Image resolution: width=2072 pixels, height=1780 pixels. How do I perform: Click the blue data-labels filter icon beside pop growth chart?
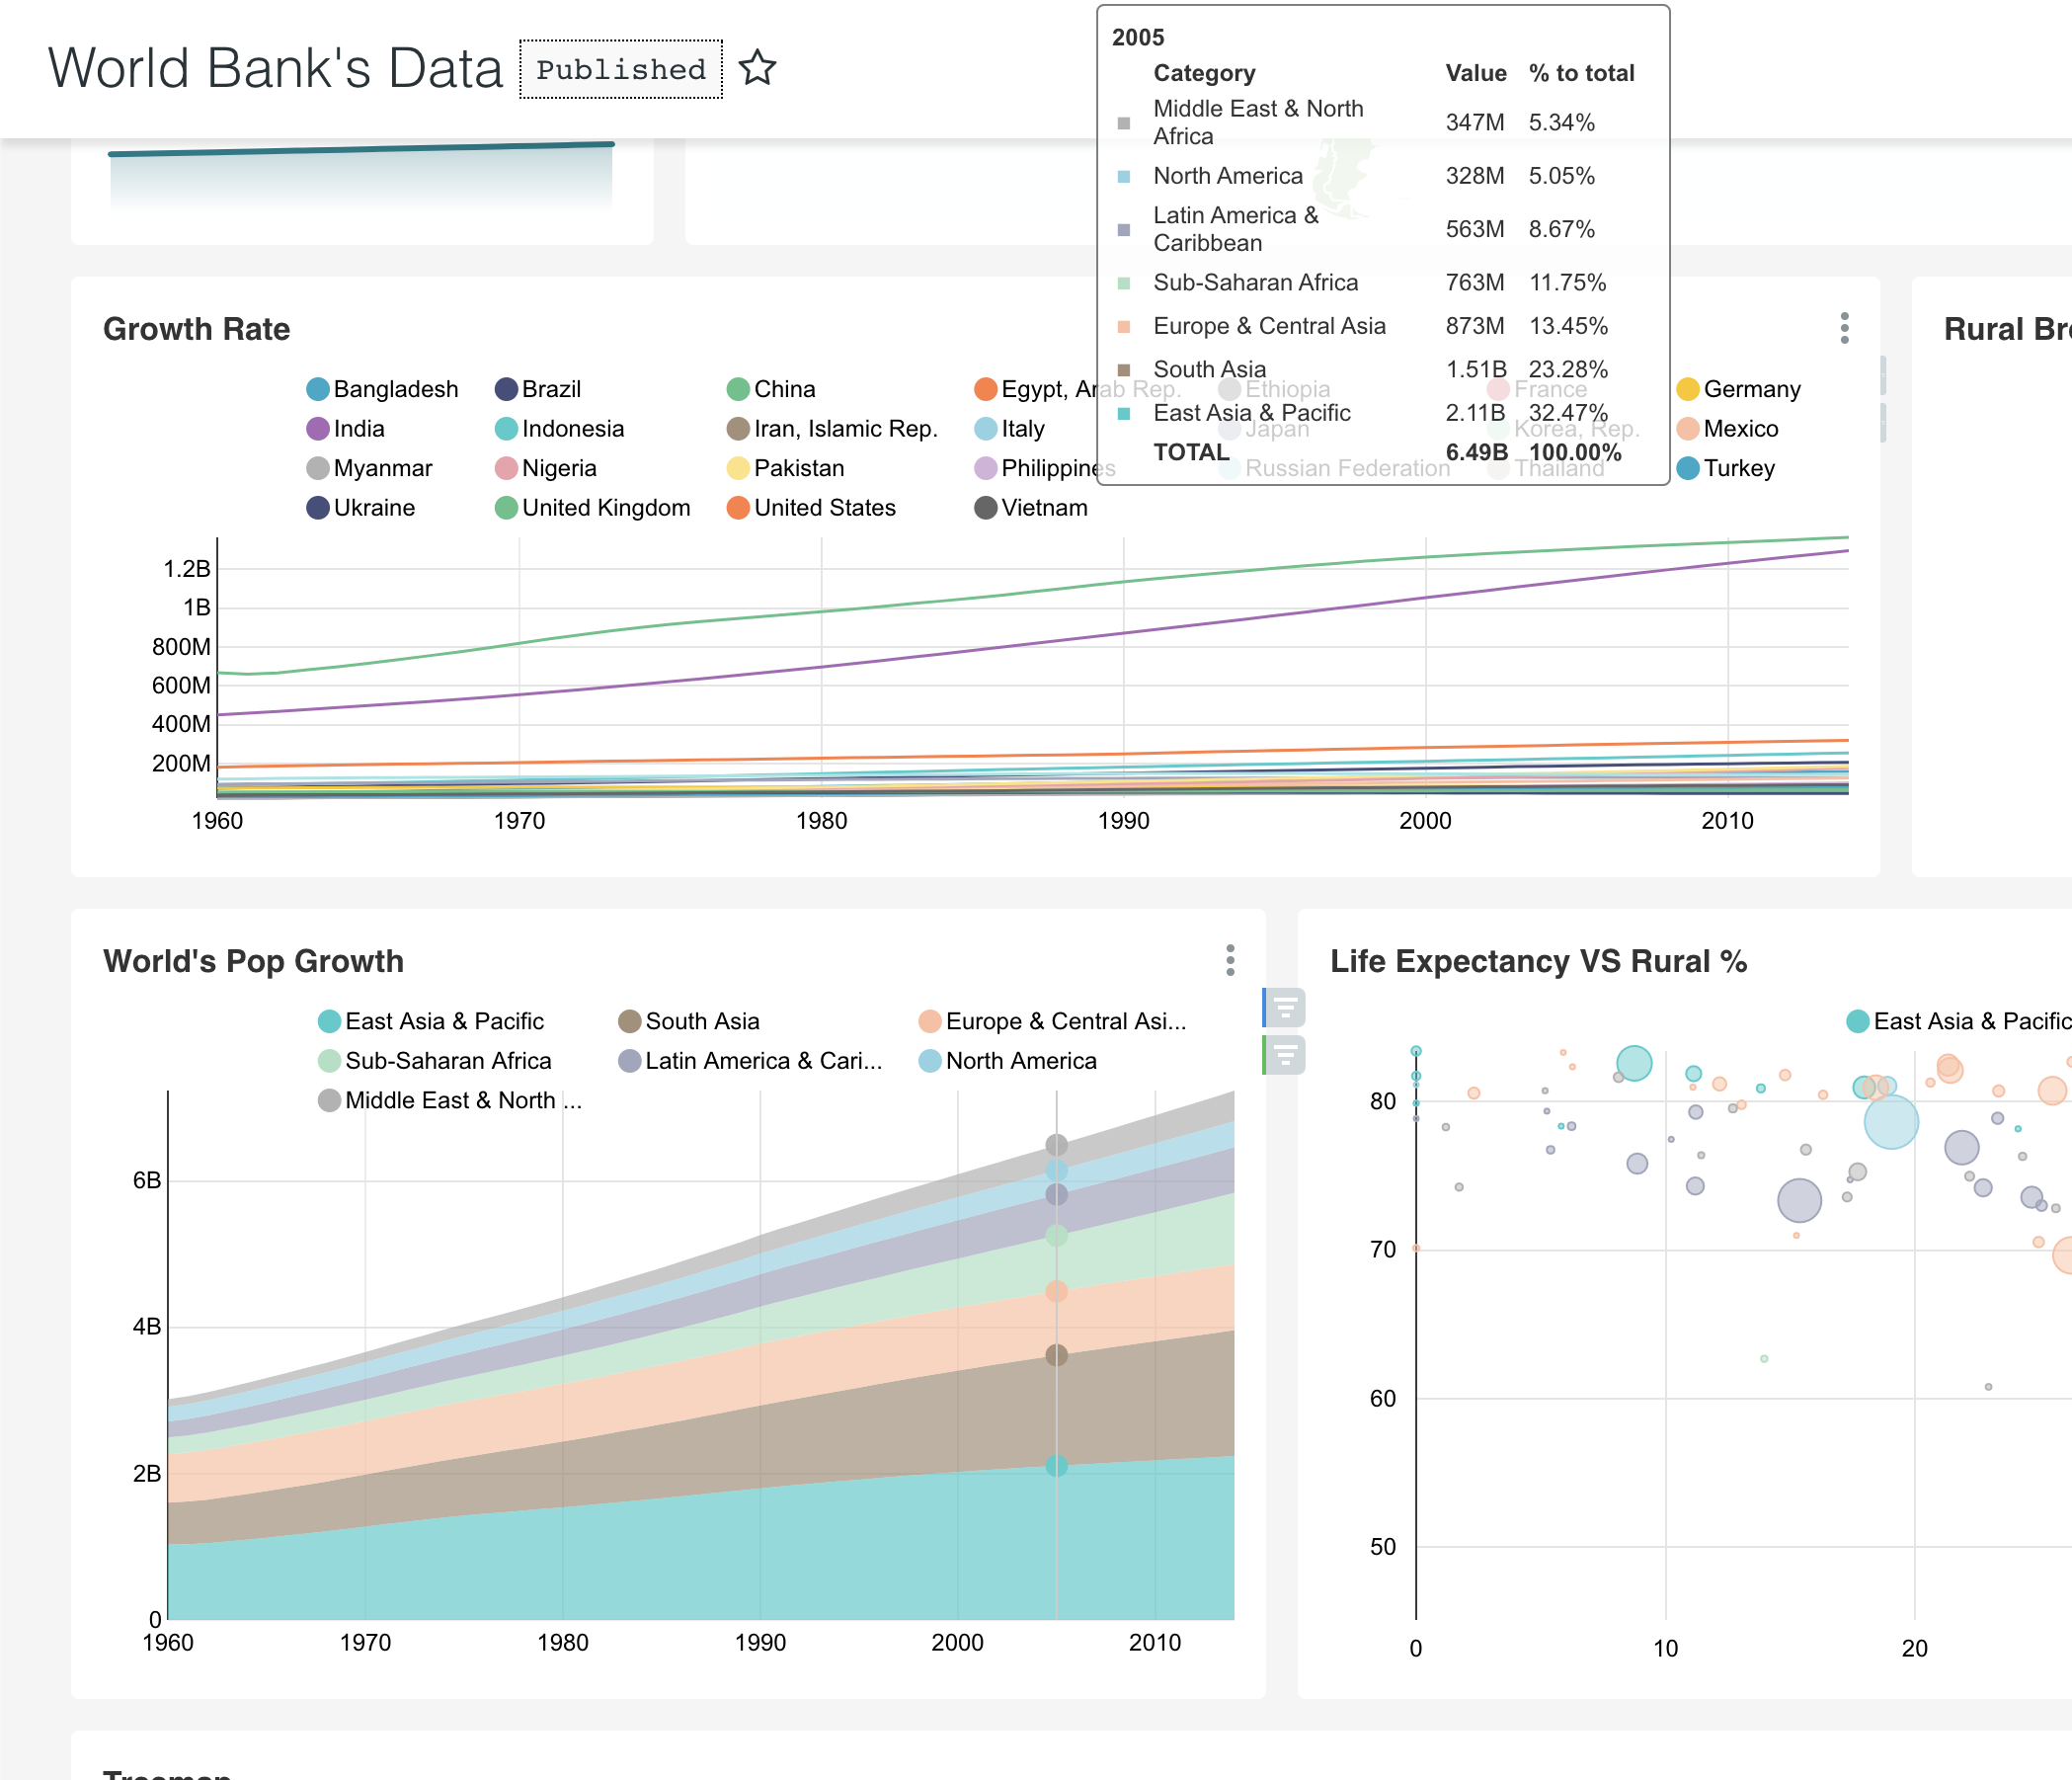coord(1285,1009)
